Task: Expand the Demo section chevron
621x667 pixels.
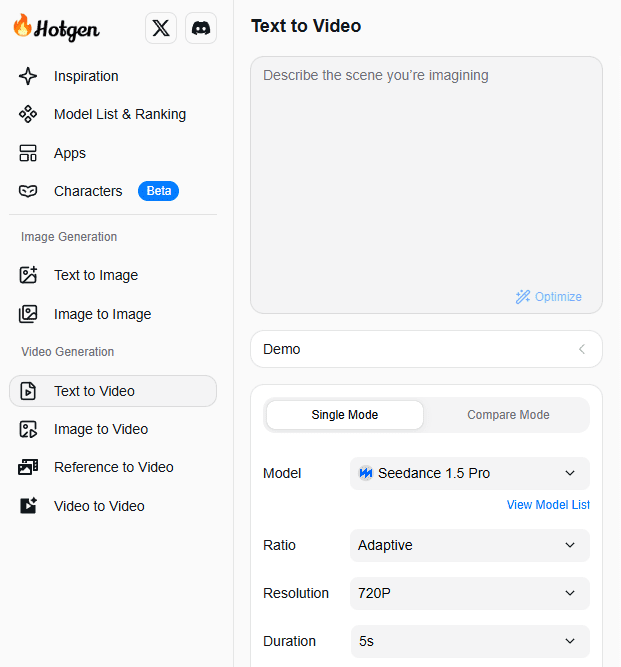Action: pos(582,349)
